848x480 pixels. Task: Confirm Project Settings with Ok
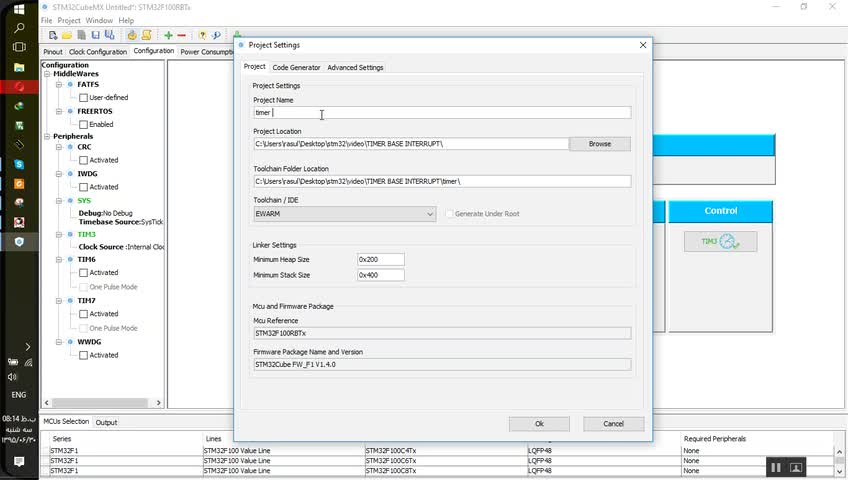(539, 424)
